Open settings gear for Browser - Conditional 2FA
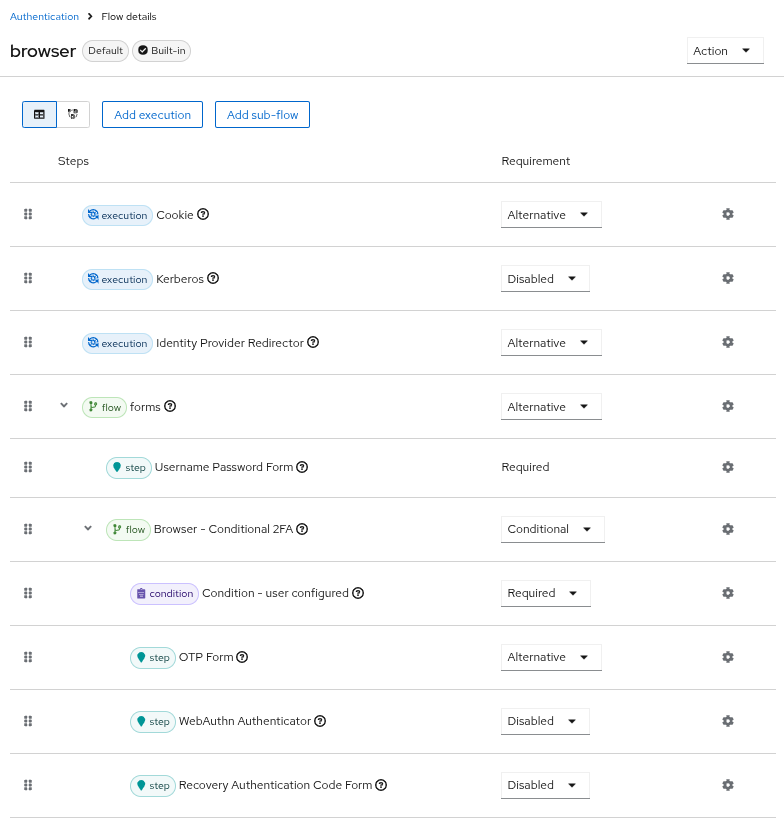The width and height of the screenshot is (784, 830). coord(728,529)
